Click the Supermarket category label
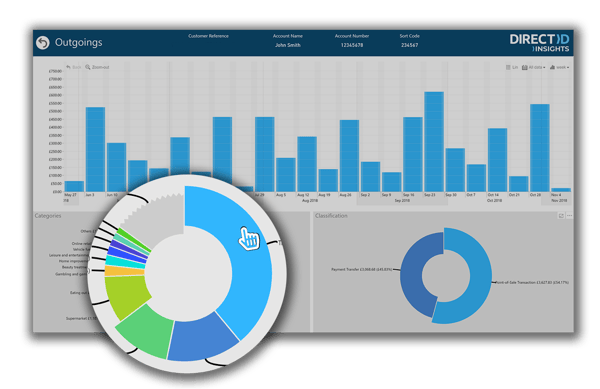 (82, 318)
